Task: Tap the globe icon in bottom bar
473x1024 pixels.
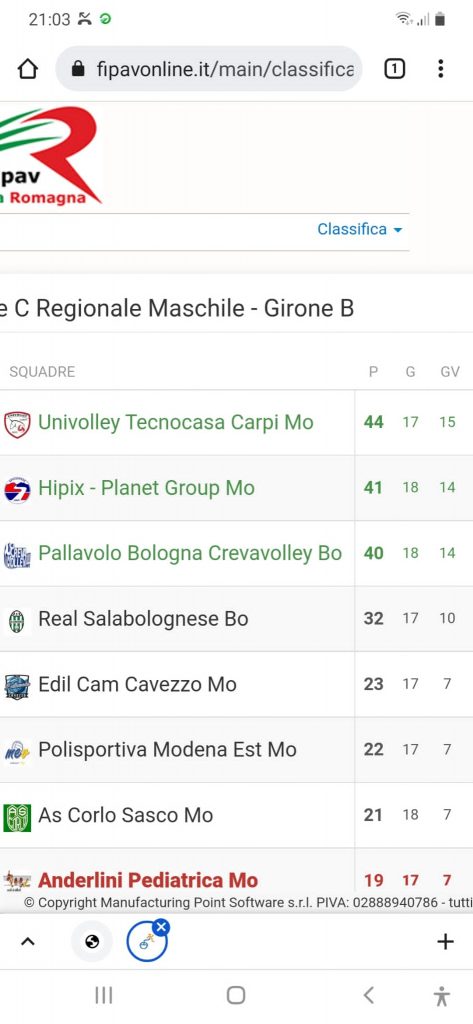Action: tap(92, 941)
